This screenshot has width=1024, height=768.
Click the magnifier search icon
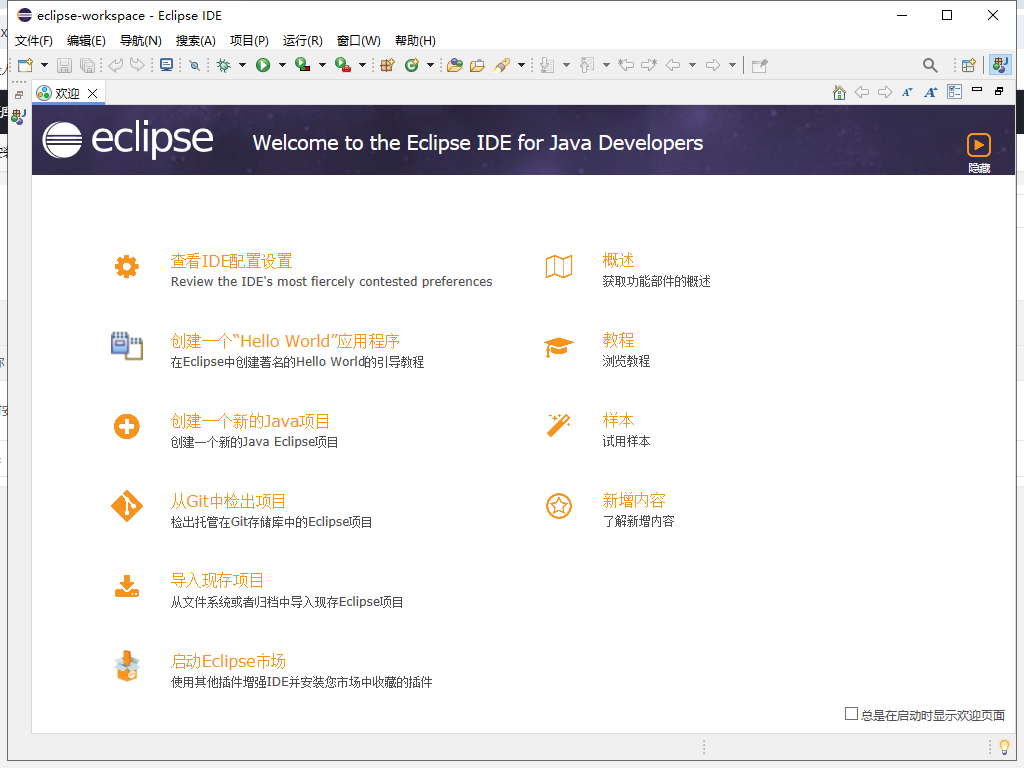click(930, 65)
